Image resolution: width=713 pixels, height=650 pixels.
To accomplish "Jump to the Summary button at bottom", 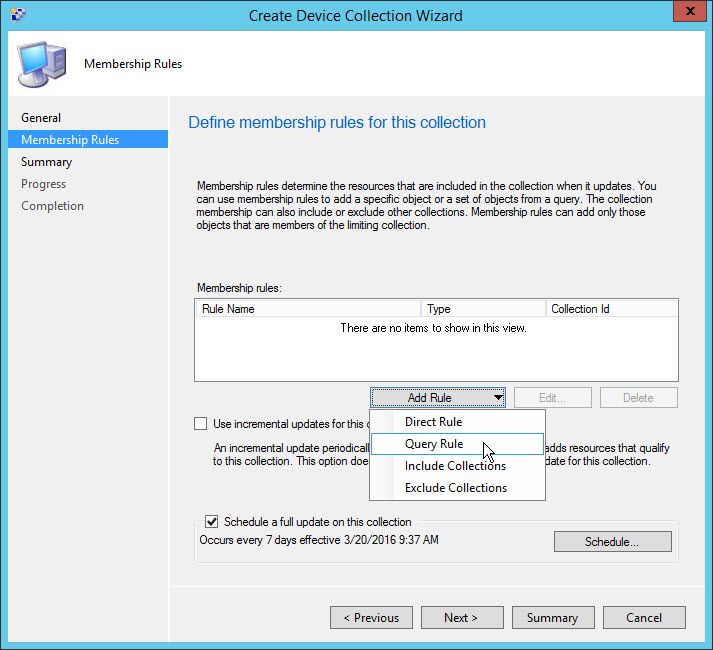I will click(x=552, y=617).
